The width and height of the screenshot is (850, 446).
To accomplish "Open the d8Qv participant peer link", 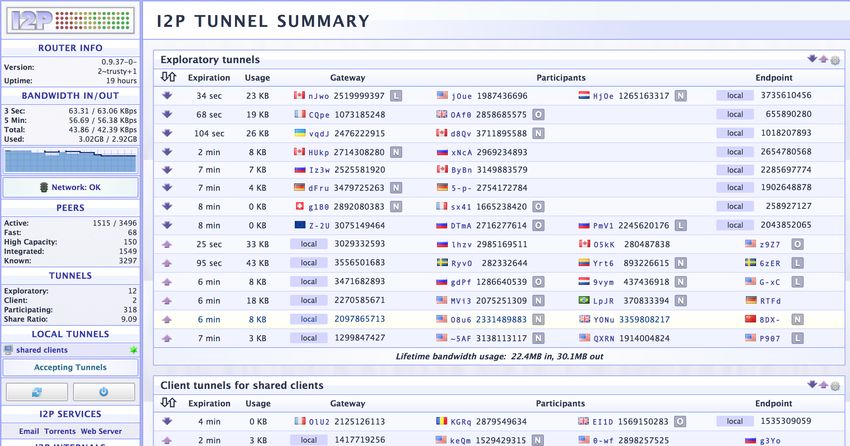I will [461, 133].
